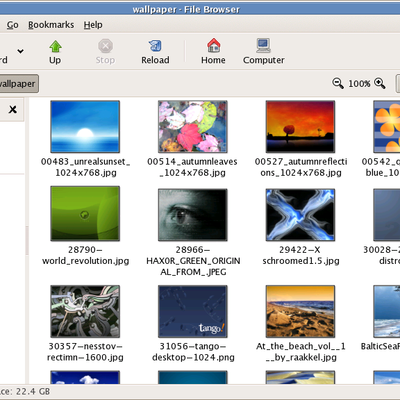400x400 pixels.
Task: Open Computer via monitor icon
Action: (263, 46)
